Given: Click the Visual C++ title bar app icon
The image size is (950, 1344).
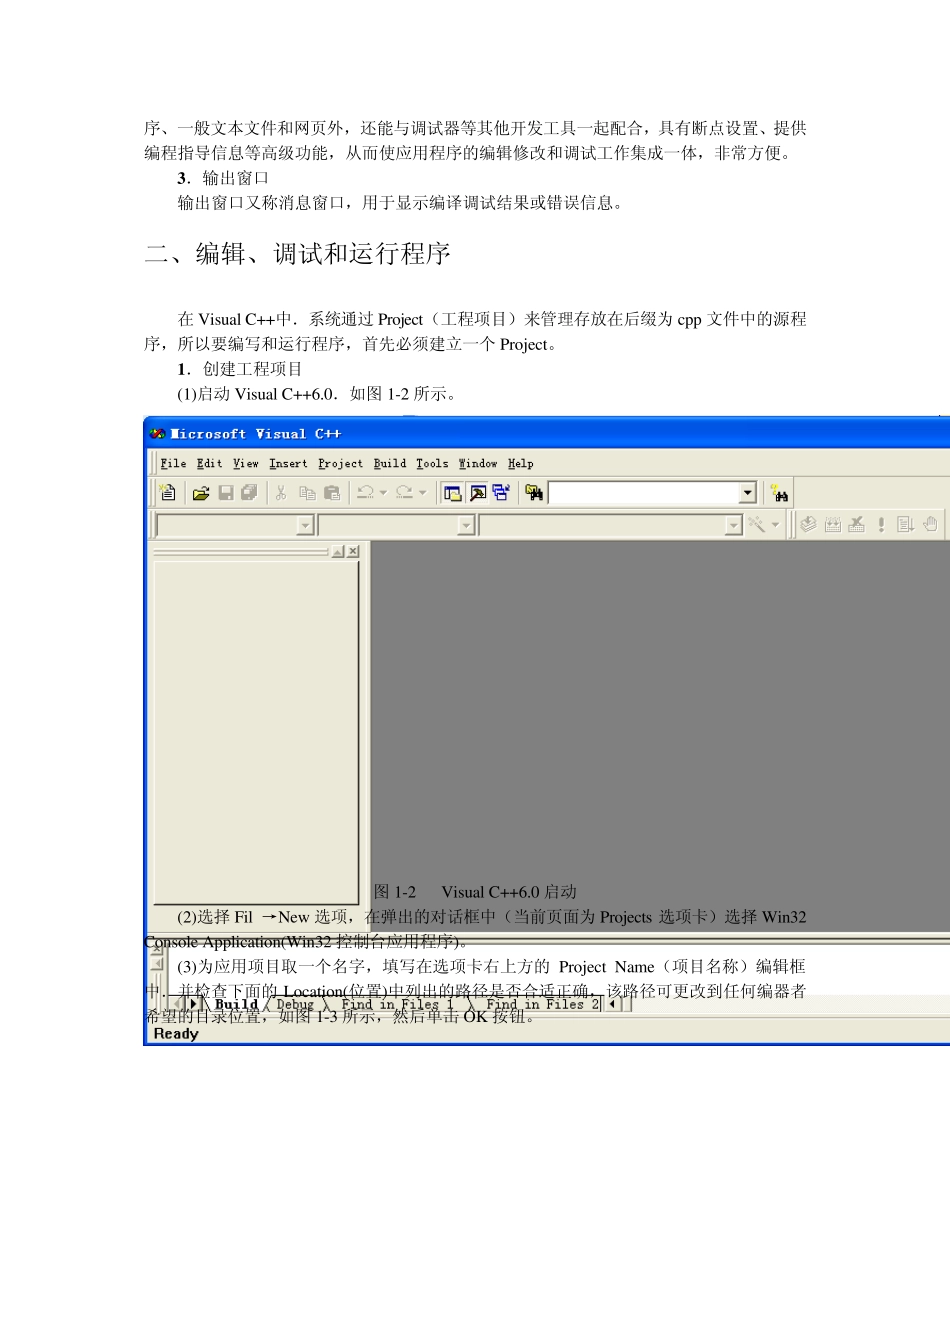Looking at the screenshot, I should coord(157,434).
